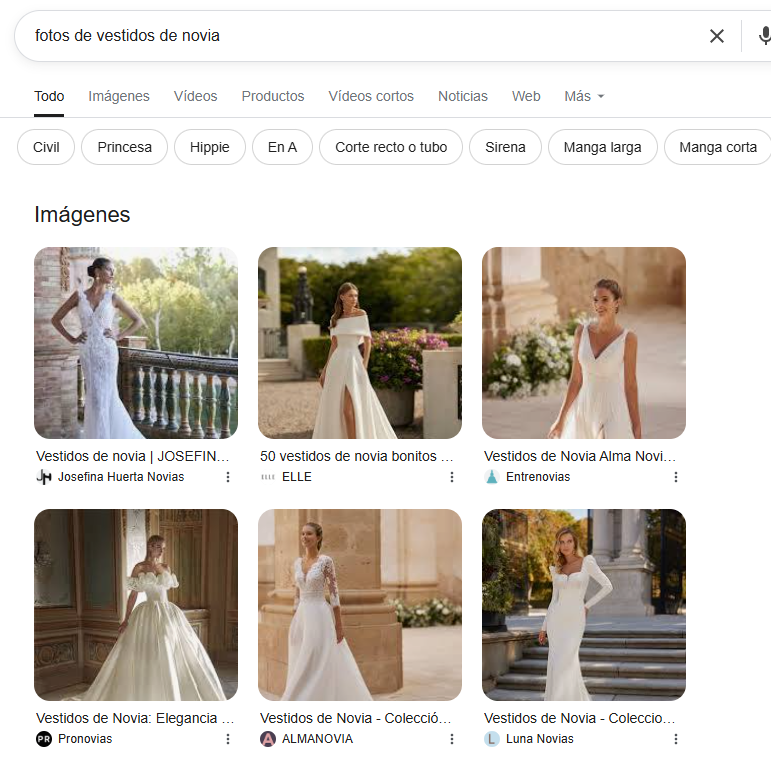Open three-dot menu for Entrenovias result

[x=676, y=477]
